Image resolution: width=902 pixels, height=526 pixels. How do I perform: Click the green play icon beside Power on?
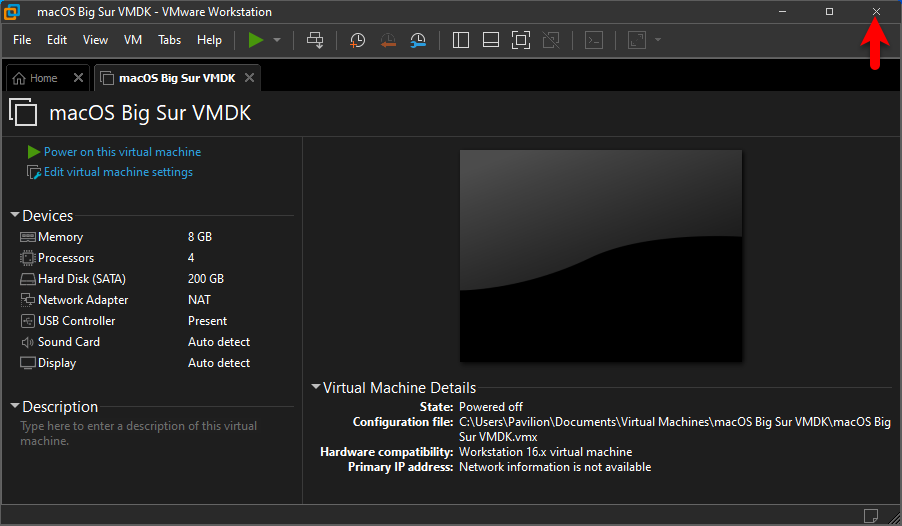point(33,152)
